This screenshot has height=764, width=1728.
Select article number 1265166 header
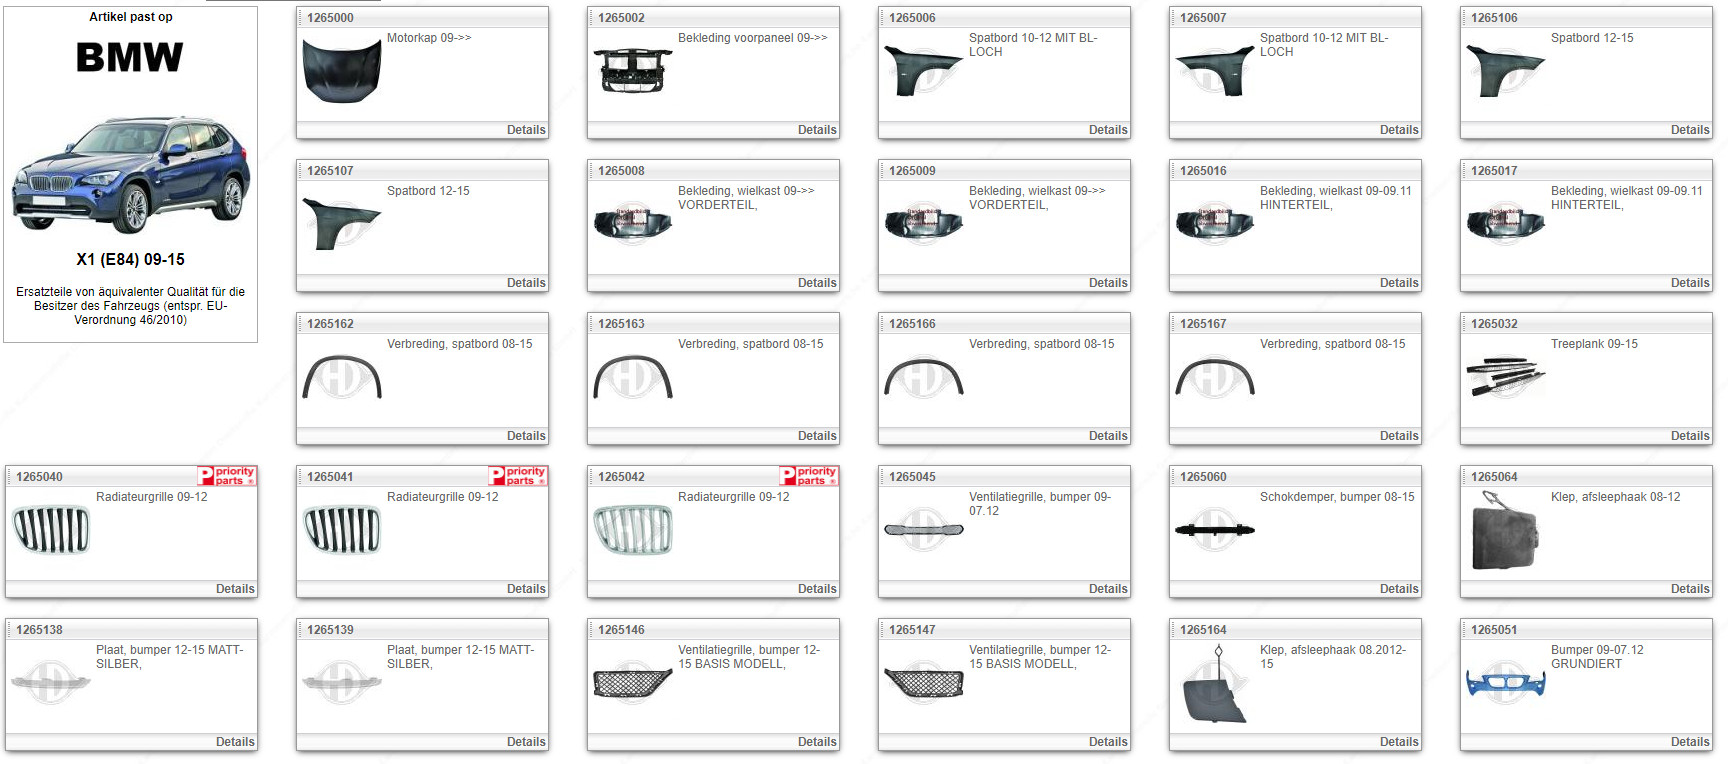(x=912, y=324)
